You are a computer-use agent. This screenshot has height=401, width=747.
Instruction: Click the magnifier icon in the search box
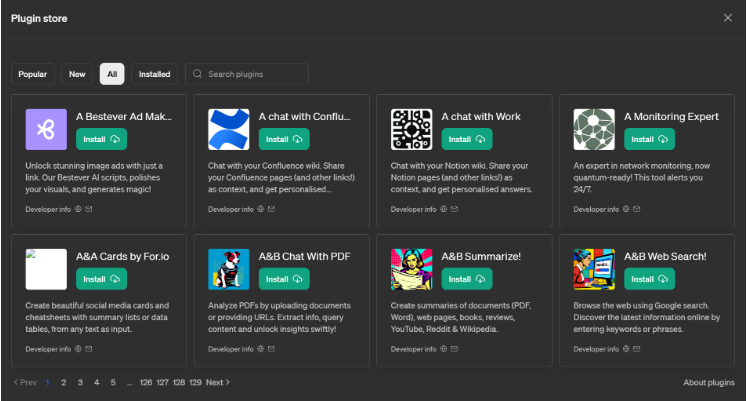198,74
